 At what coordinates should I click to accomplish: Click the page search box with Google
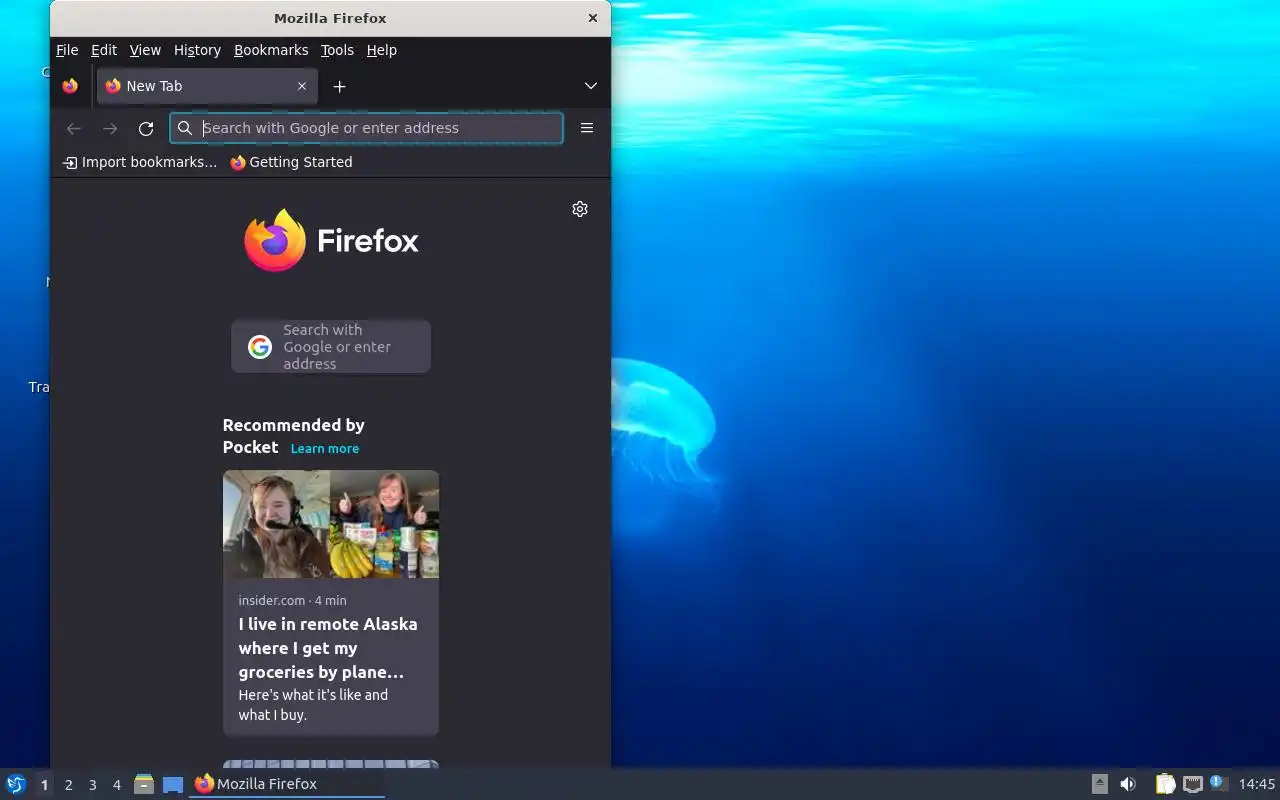331,347
